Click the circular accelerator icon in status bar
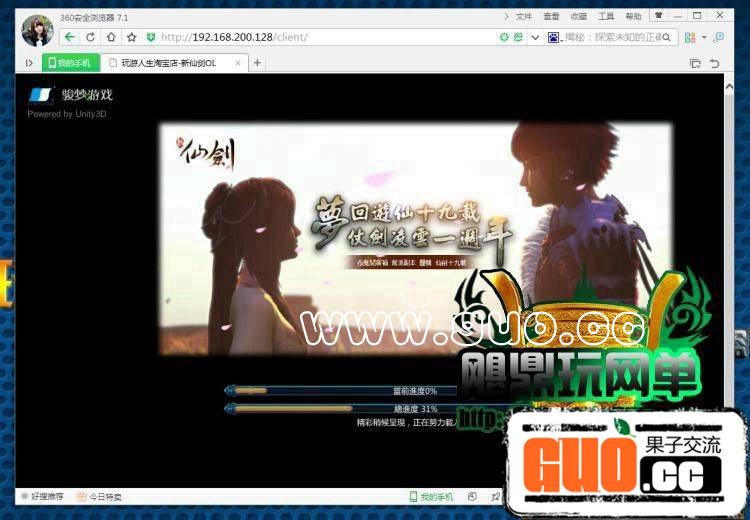Image resolution: width=750 pixels, height=520 pixels. pos(472,497)
